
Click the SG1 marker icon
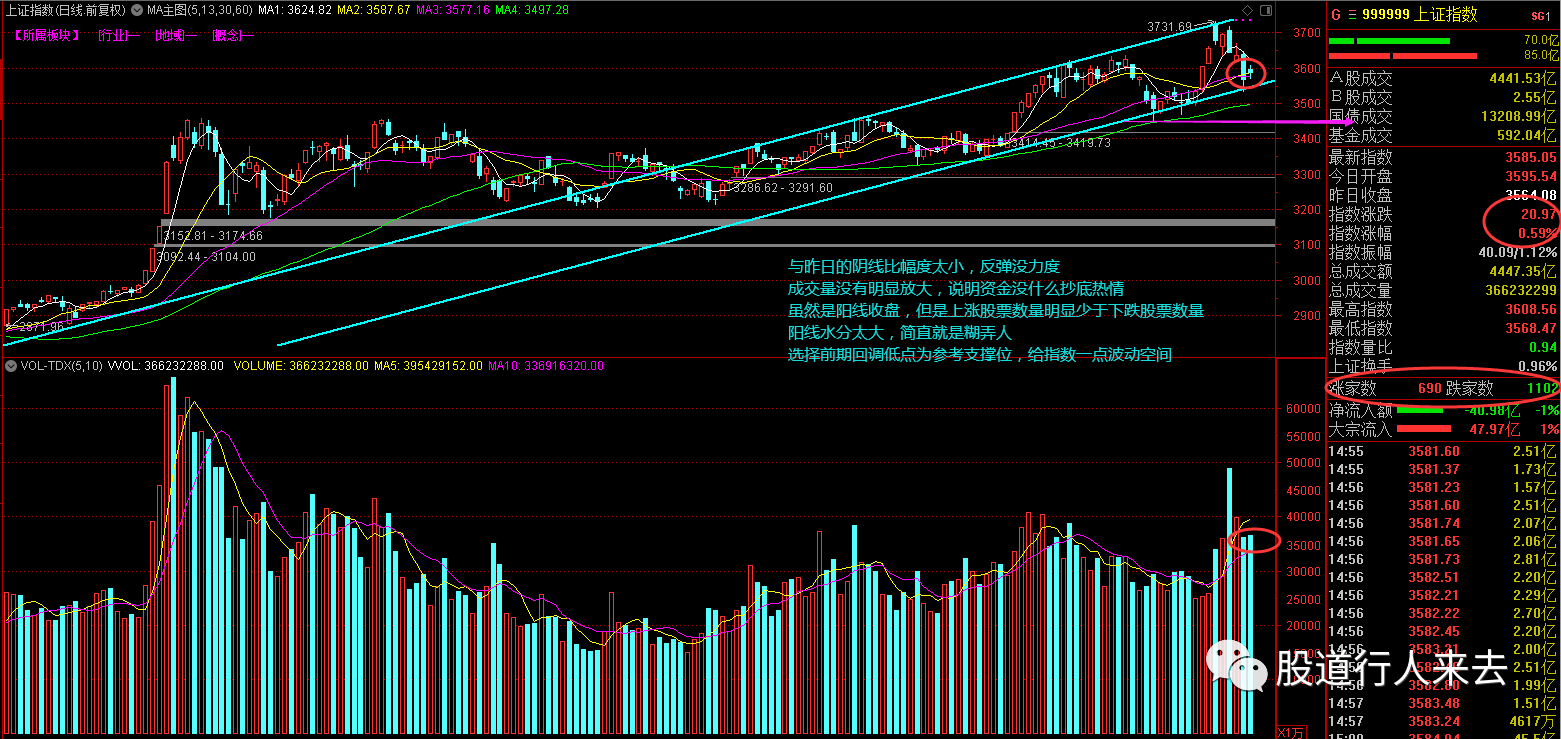[x=1540, y=16]
